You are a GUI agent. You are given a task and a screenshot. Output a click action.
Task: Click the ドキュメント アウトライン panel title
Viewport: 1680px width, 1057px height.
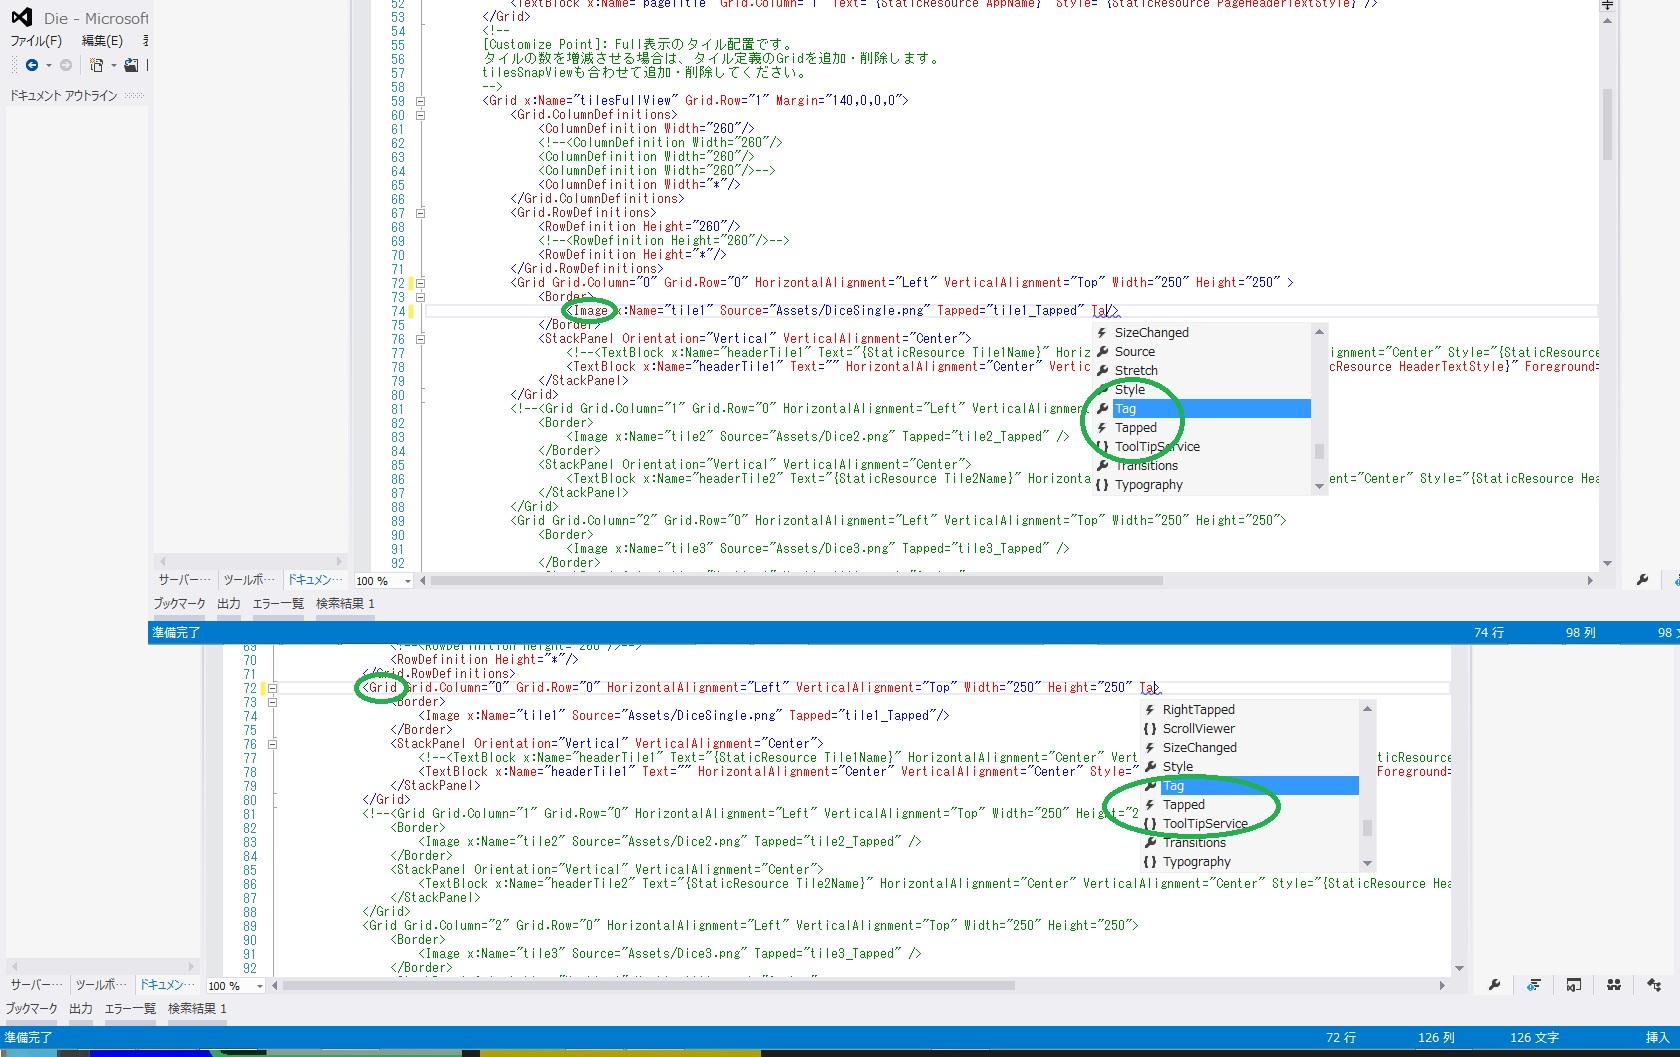coord(64,96)
